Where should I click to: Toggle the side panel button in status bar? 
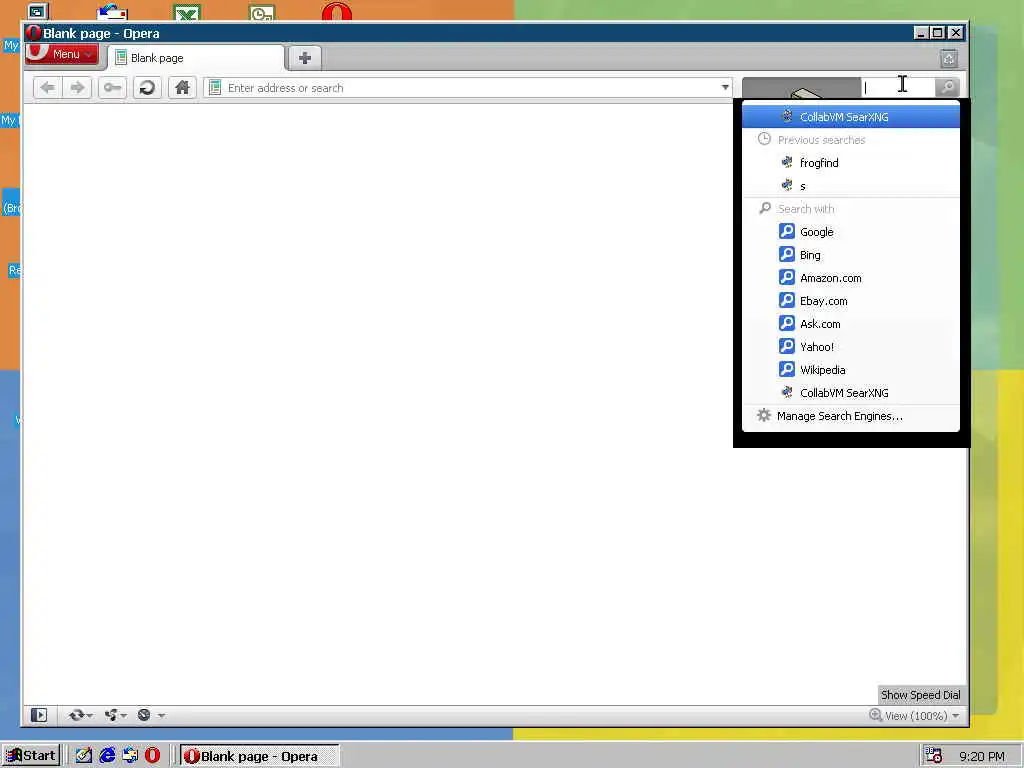pyautogui.click(x=39, y=715)
